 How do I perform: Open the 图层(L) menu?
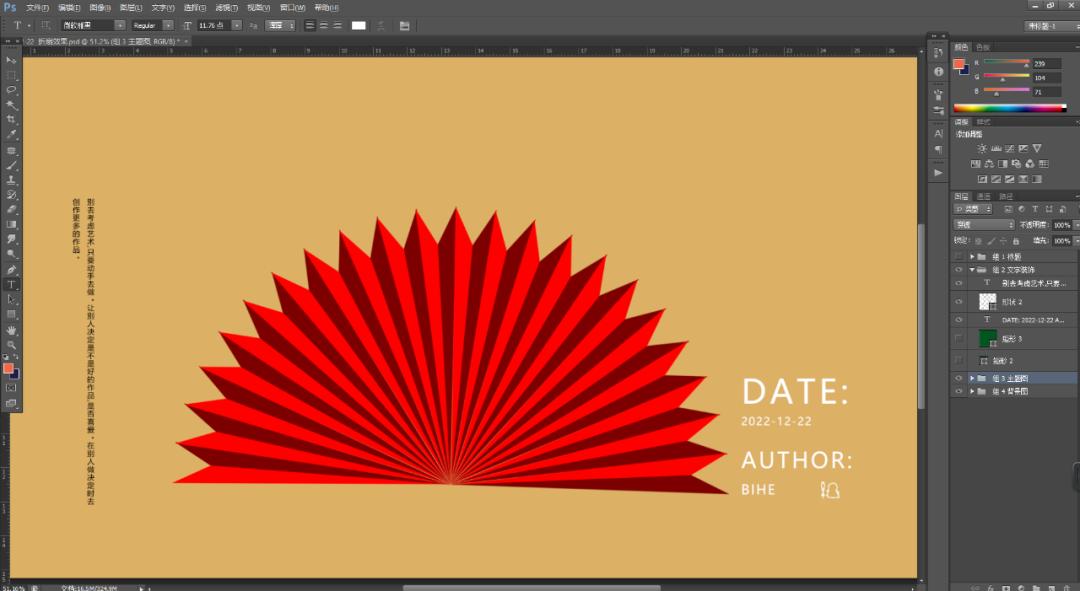130,7
